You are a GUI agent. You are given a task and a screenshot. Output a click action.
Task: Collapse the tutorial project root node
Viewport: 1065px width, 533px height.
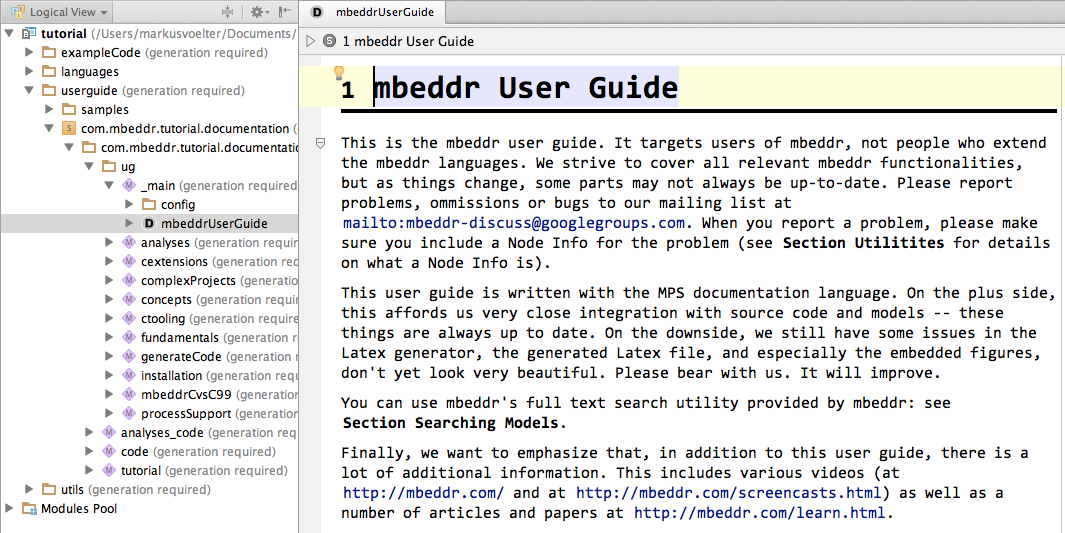click(x=9, y=33)
